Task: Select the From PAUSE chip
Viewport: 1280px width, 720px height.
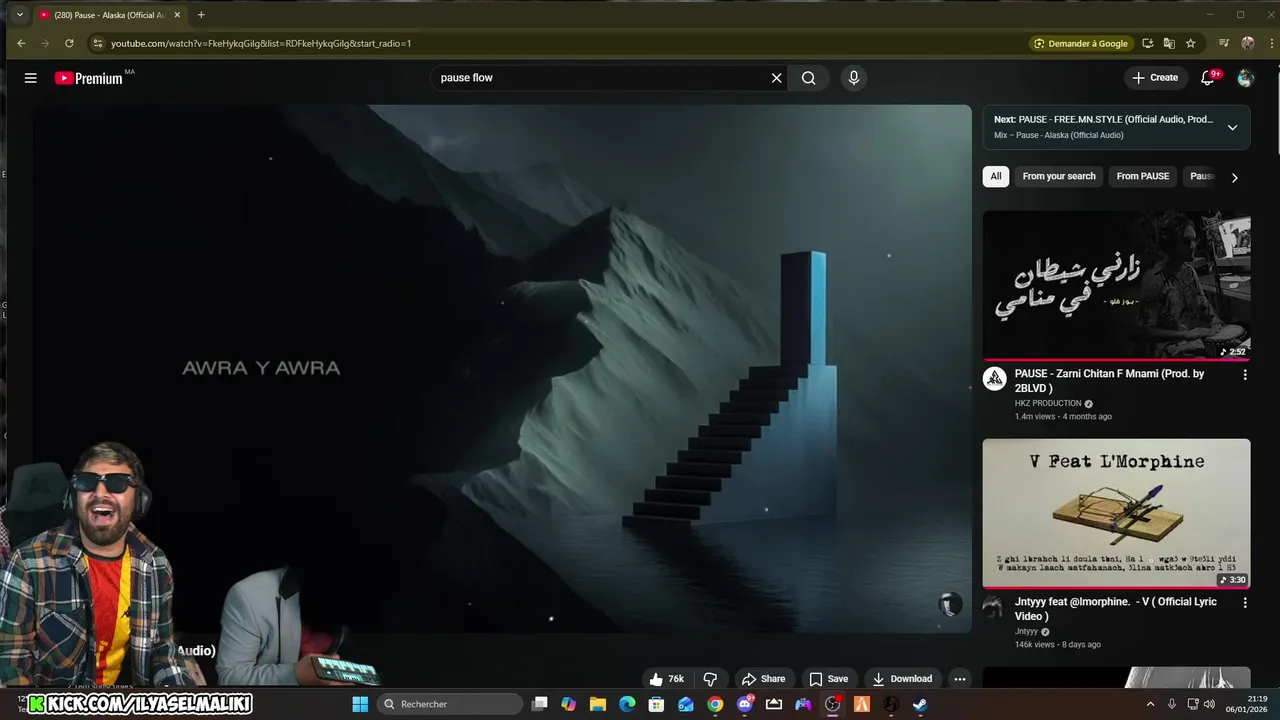Action: point(1143,176)
